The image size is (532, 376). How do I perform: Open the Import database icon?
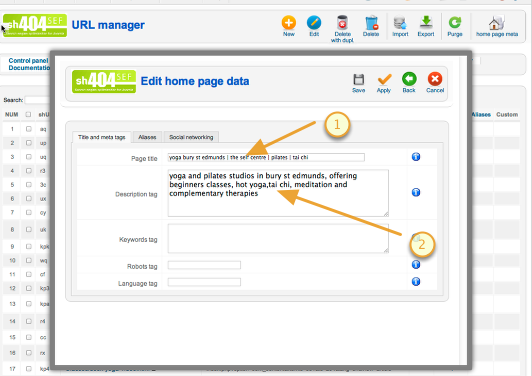400,23
